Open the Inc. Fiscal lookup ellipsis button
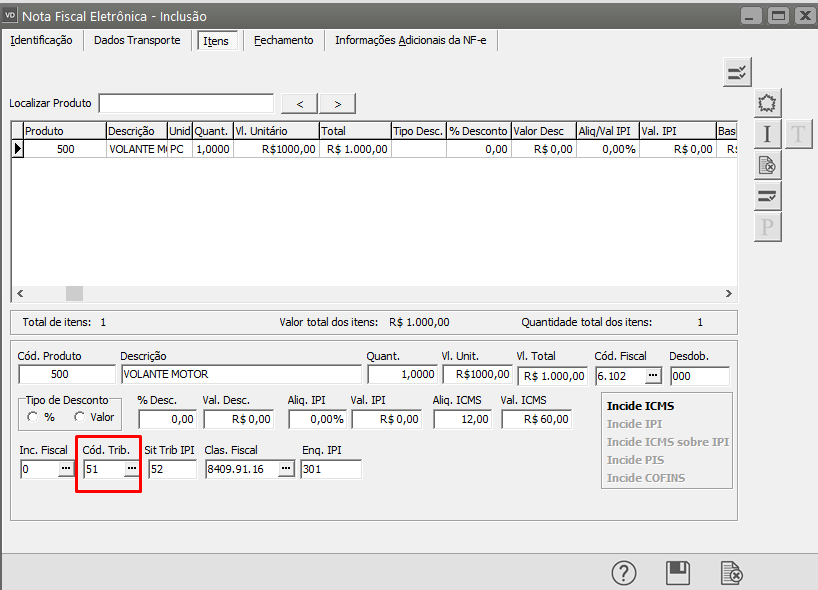818x590 pixels. click(x=65, y=469)
